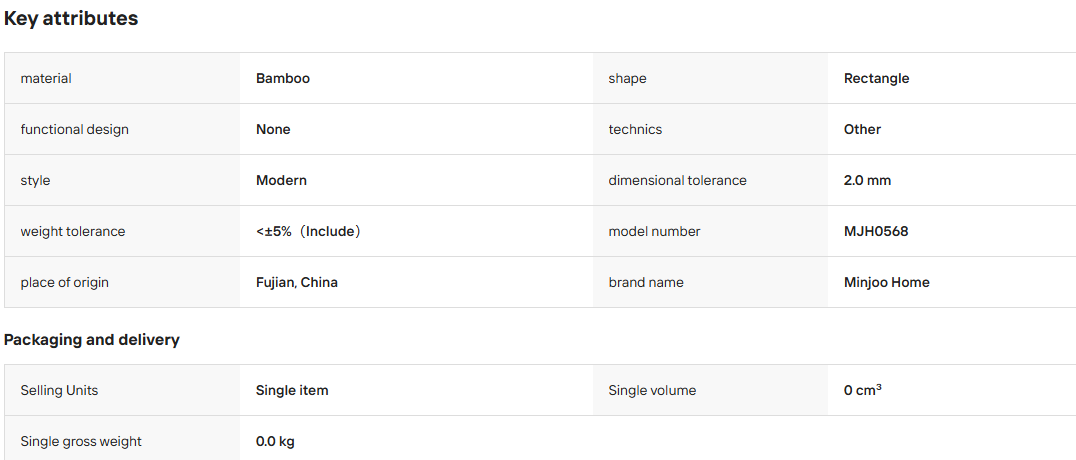
Task: Click the technics Other value
Action: tap(863, 129)
